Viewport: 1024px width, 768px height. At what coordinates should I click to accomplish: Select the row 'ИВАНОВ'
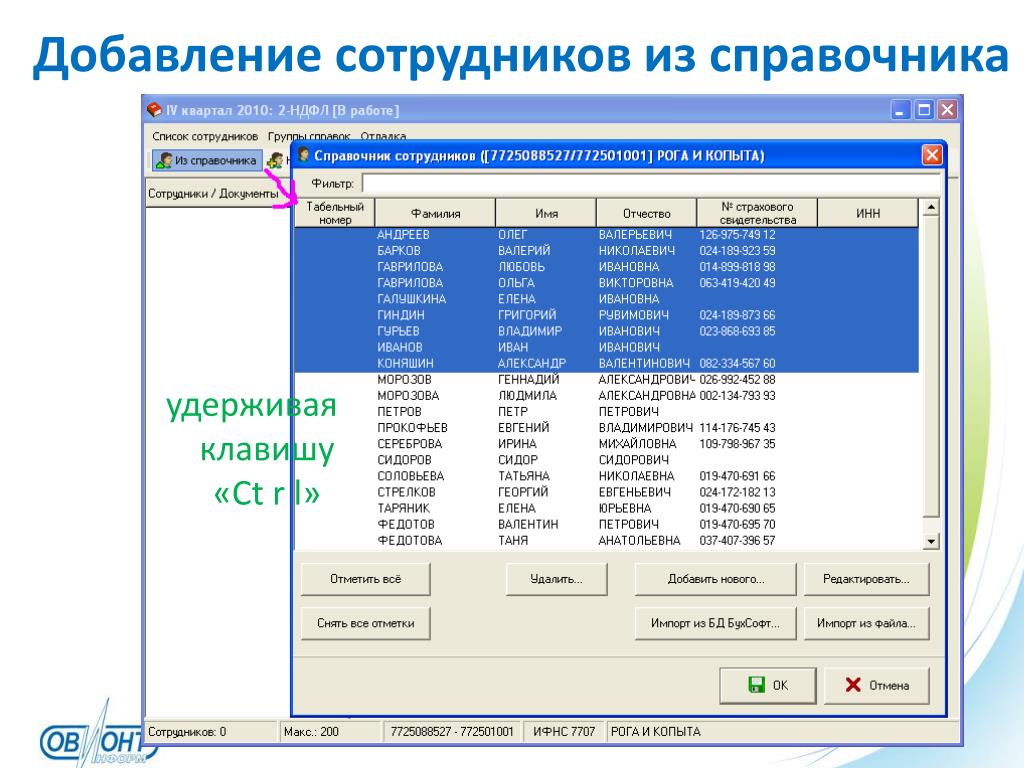pos(607,347)
